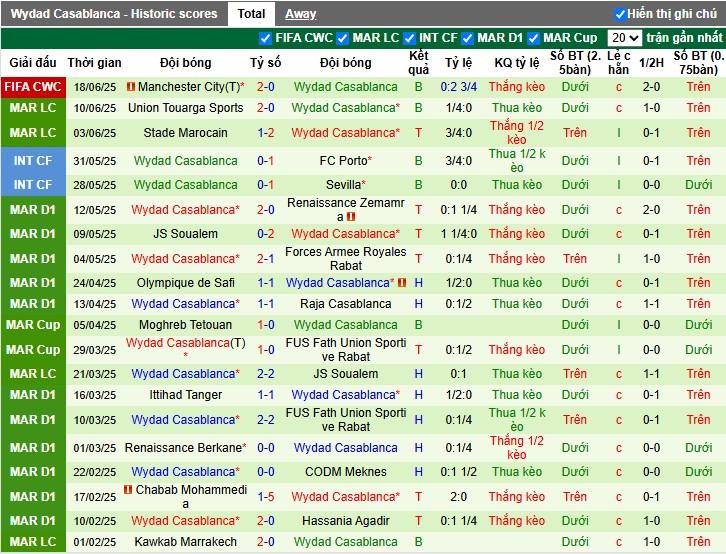Click INT CF label on 31/05/25 row
Viewport: 726px width, 554px height.
coord(33,161)
